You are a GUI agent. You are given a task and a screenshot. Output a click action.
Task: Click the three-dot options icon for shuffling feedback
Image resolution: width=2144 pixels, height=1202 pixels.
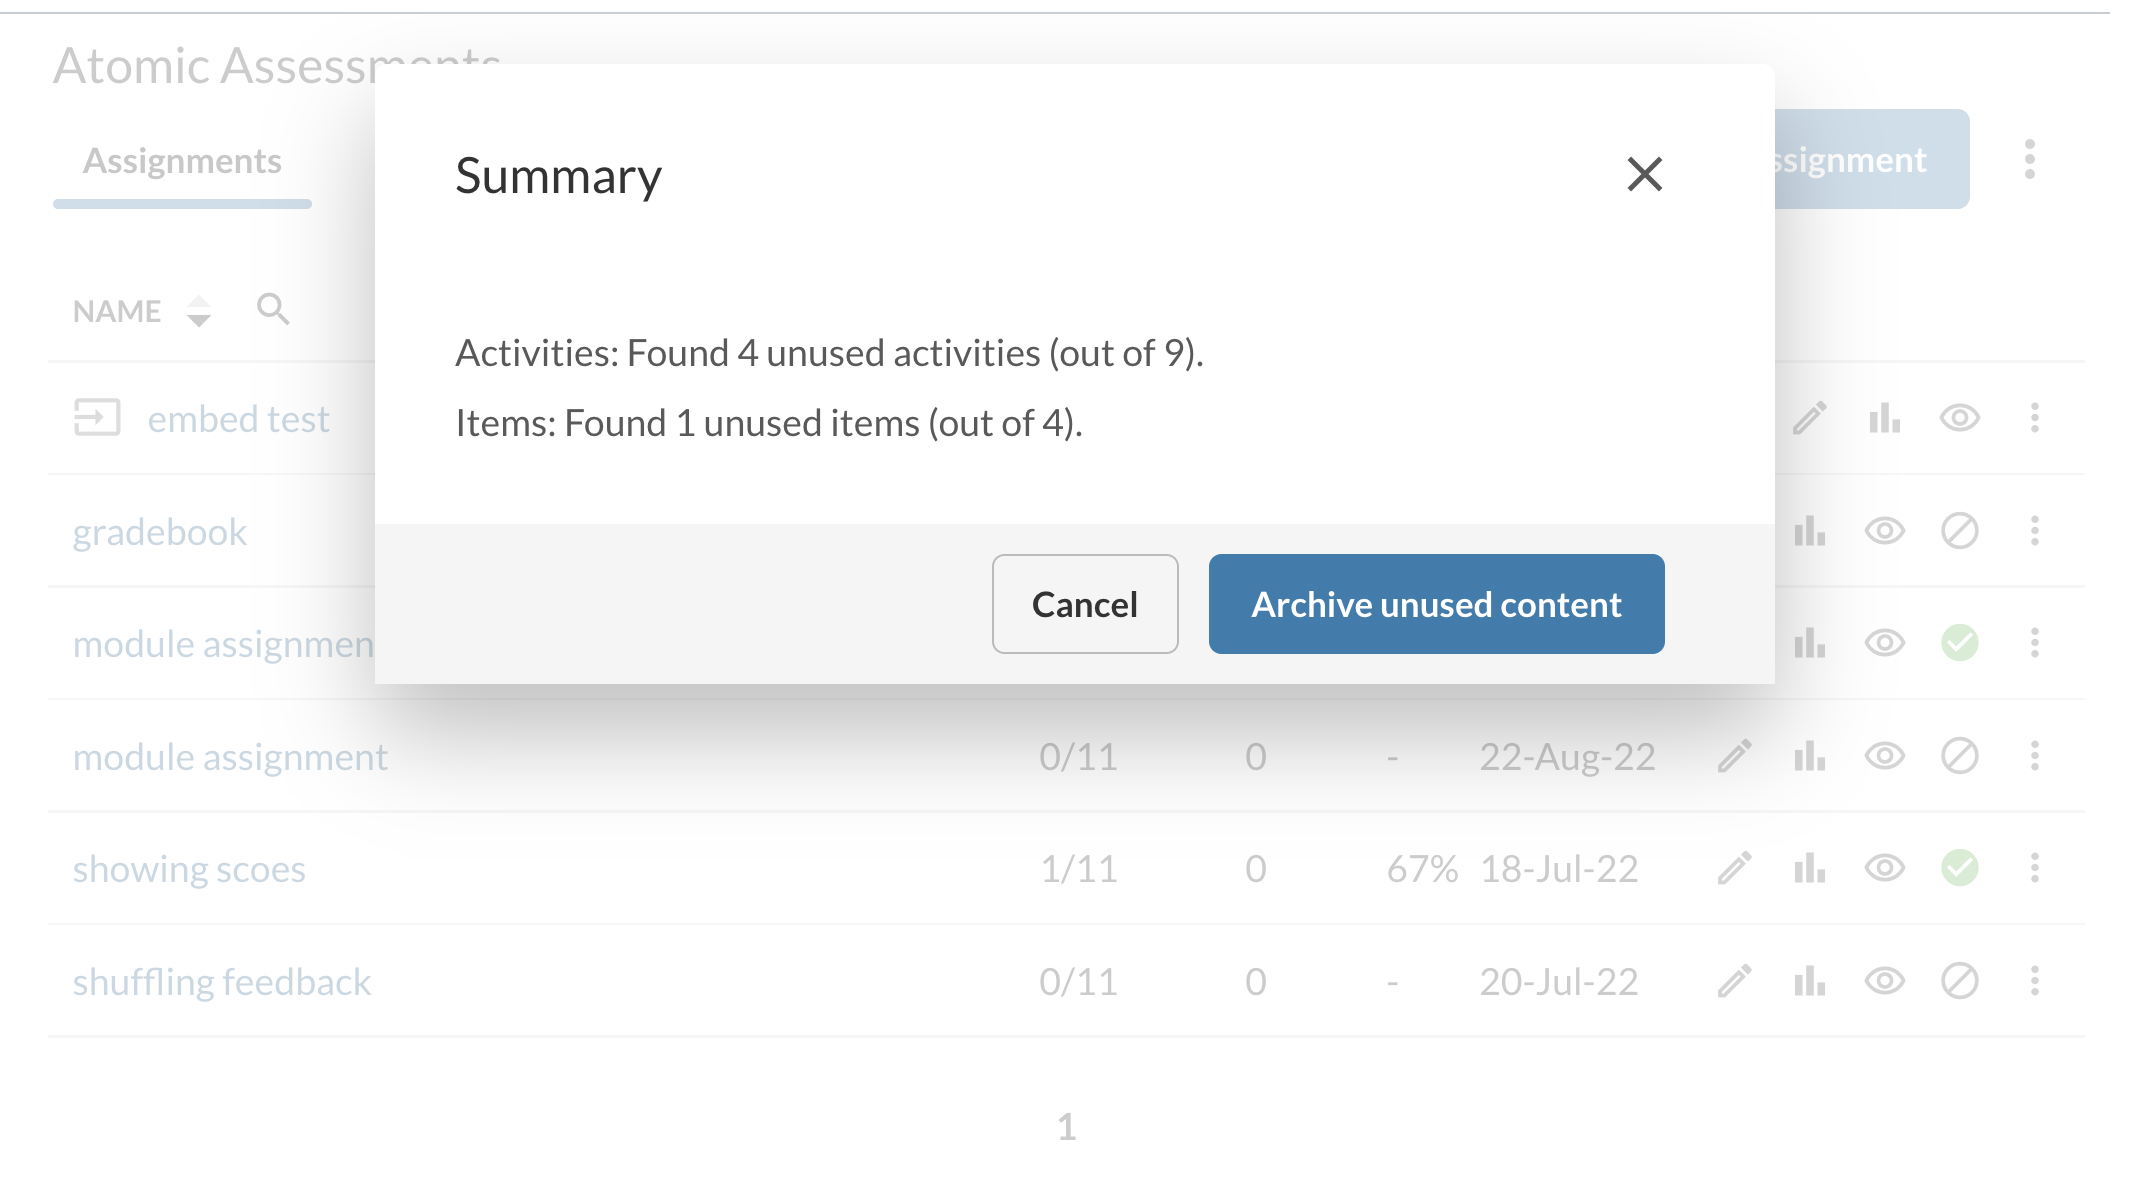(x=2034, y=980)
